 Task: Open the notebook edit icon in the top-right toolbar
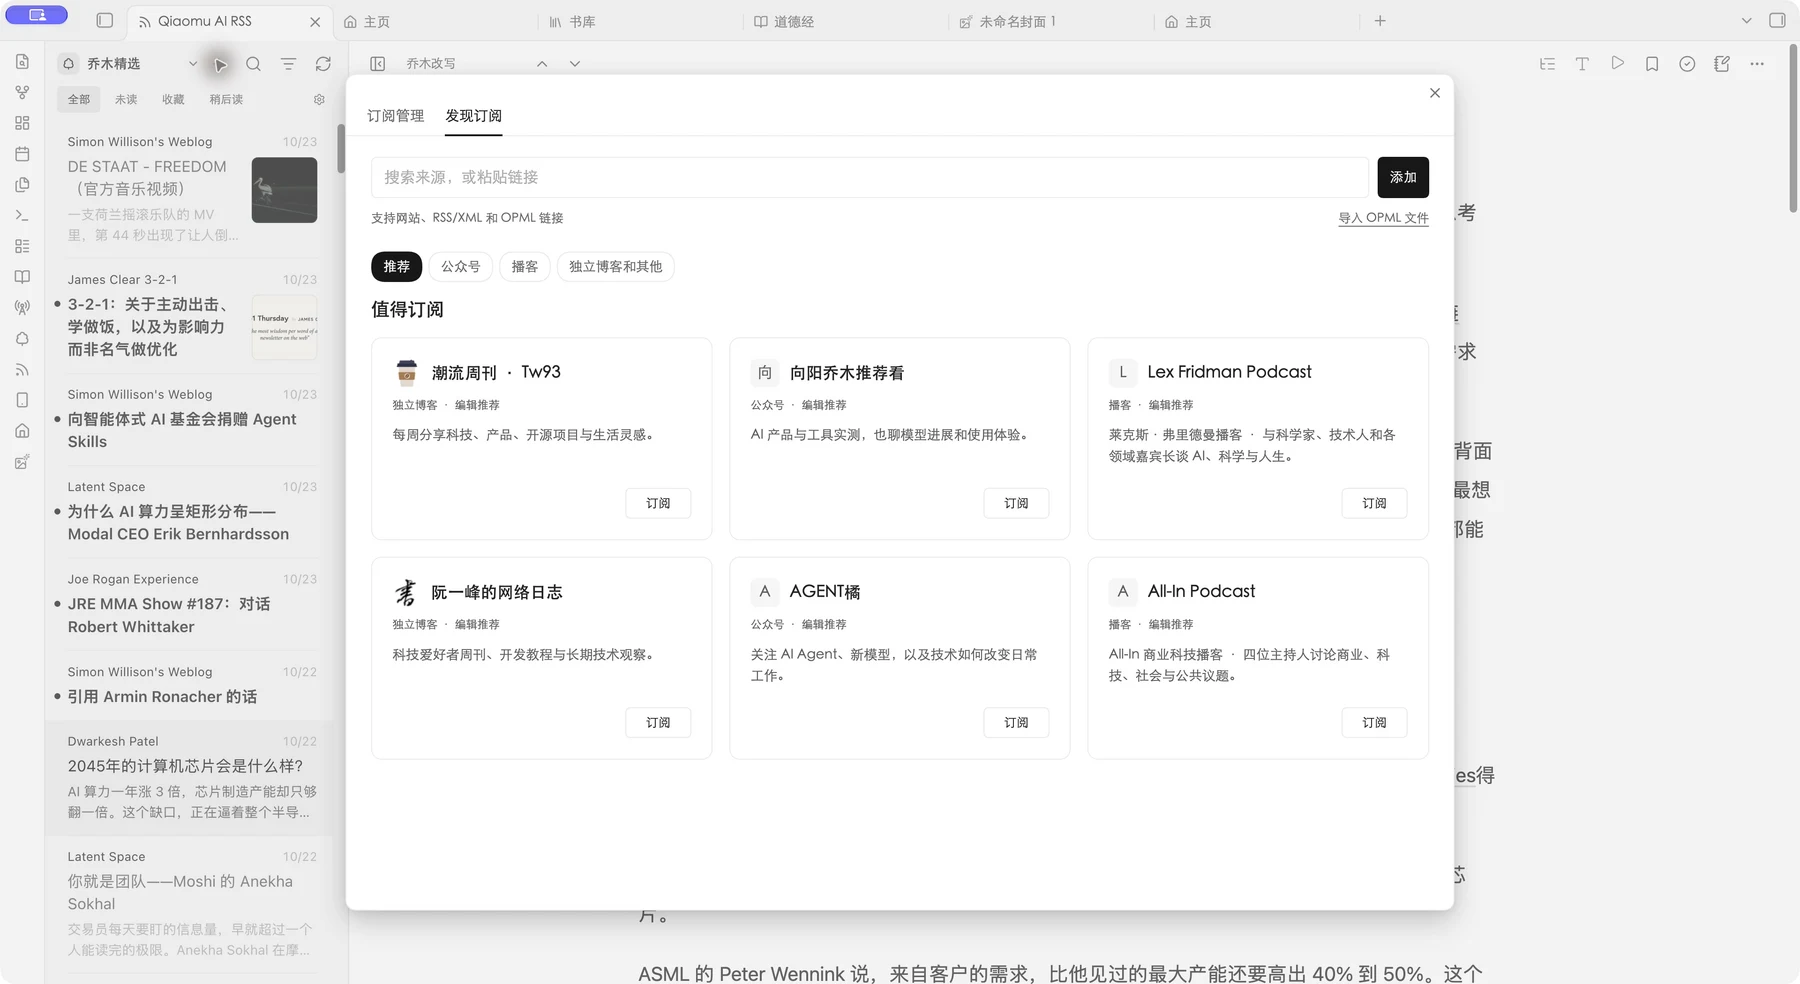pos(1722,64)
